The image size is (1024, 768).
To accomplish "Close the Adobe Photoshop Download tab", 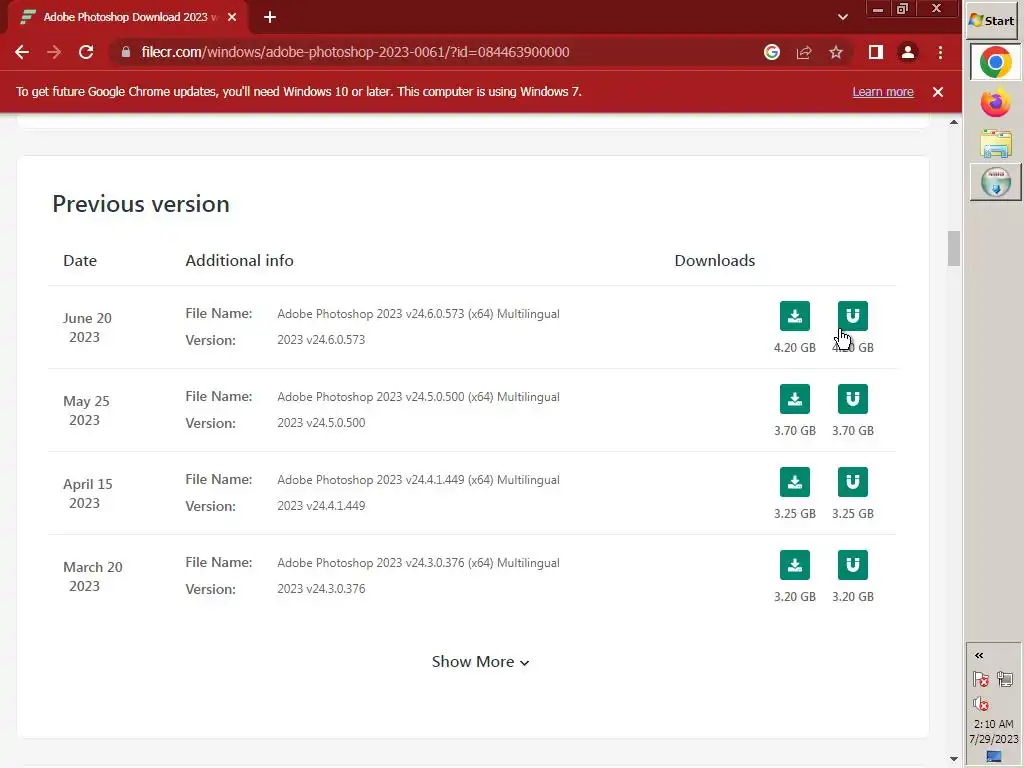I will pyautogui.click(x=232, y=17).
